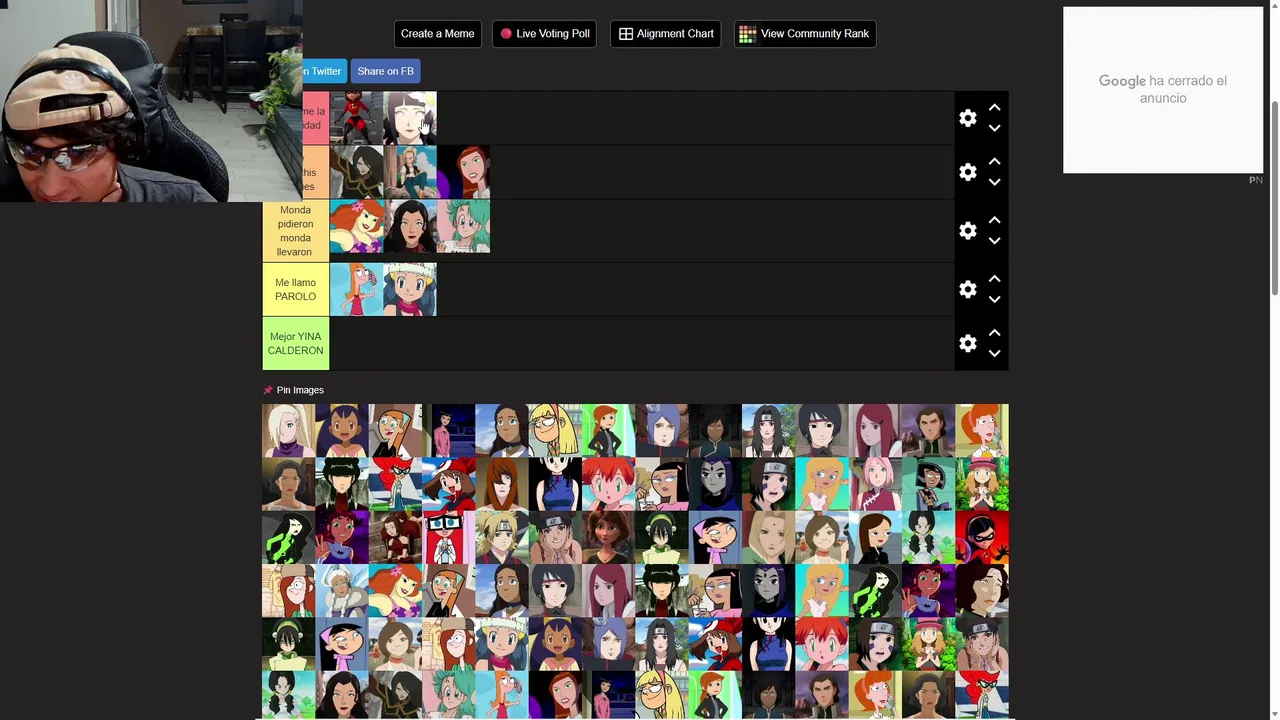The image size is (1280, 720).
Task: Select the Mejor YINA CALDERON tier label
Action: click(x=295, y=343)
